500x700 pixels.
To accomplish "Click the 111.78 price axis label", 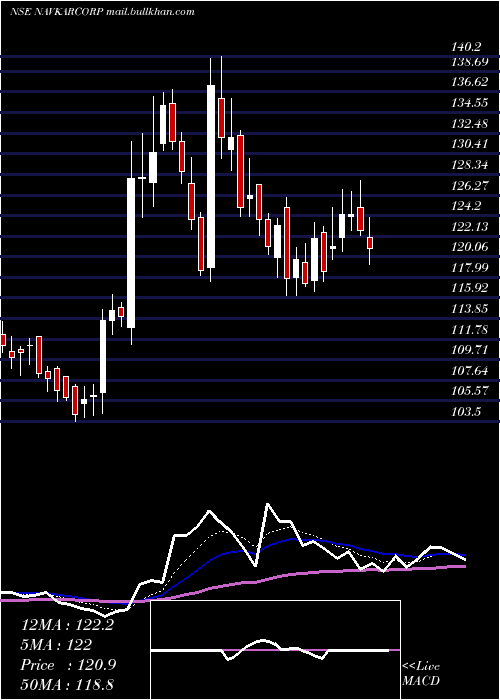I will click(470, 329).
